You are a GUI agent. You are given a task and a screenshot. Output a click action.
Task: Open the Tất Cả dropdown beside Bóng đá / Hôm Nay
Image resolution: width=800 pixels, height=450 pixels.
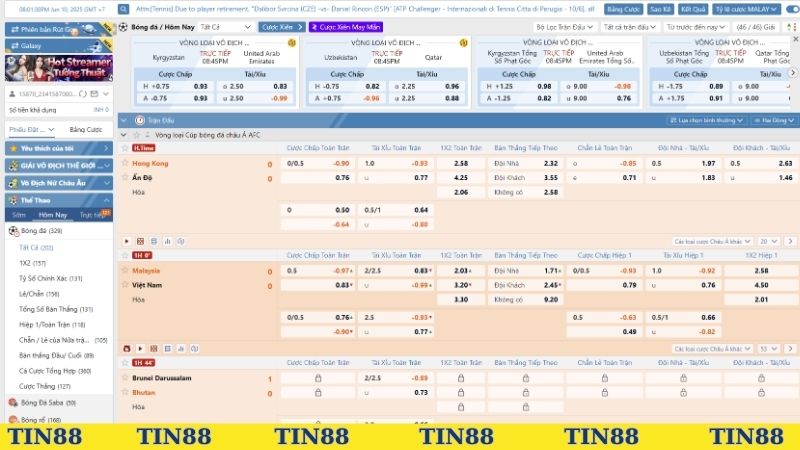[225, 27]
